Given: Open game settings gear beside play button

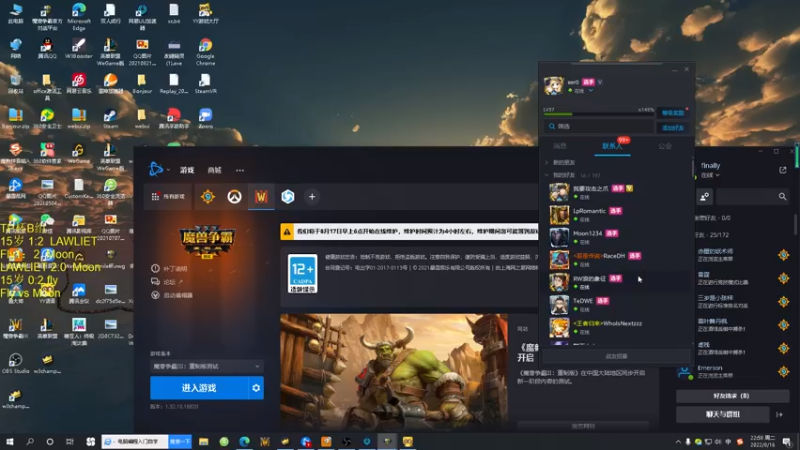Looking at the screenshot, I should (256, 388).
